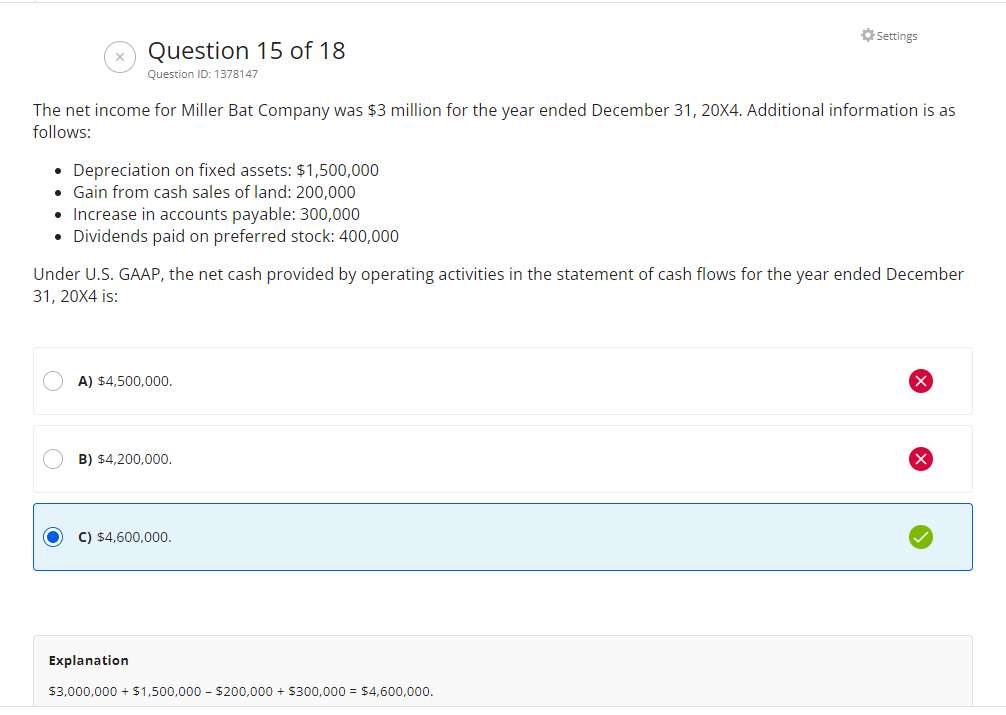Select radio button for answer C

(x=53, y=537)
